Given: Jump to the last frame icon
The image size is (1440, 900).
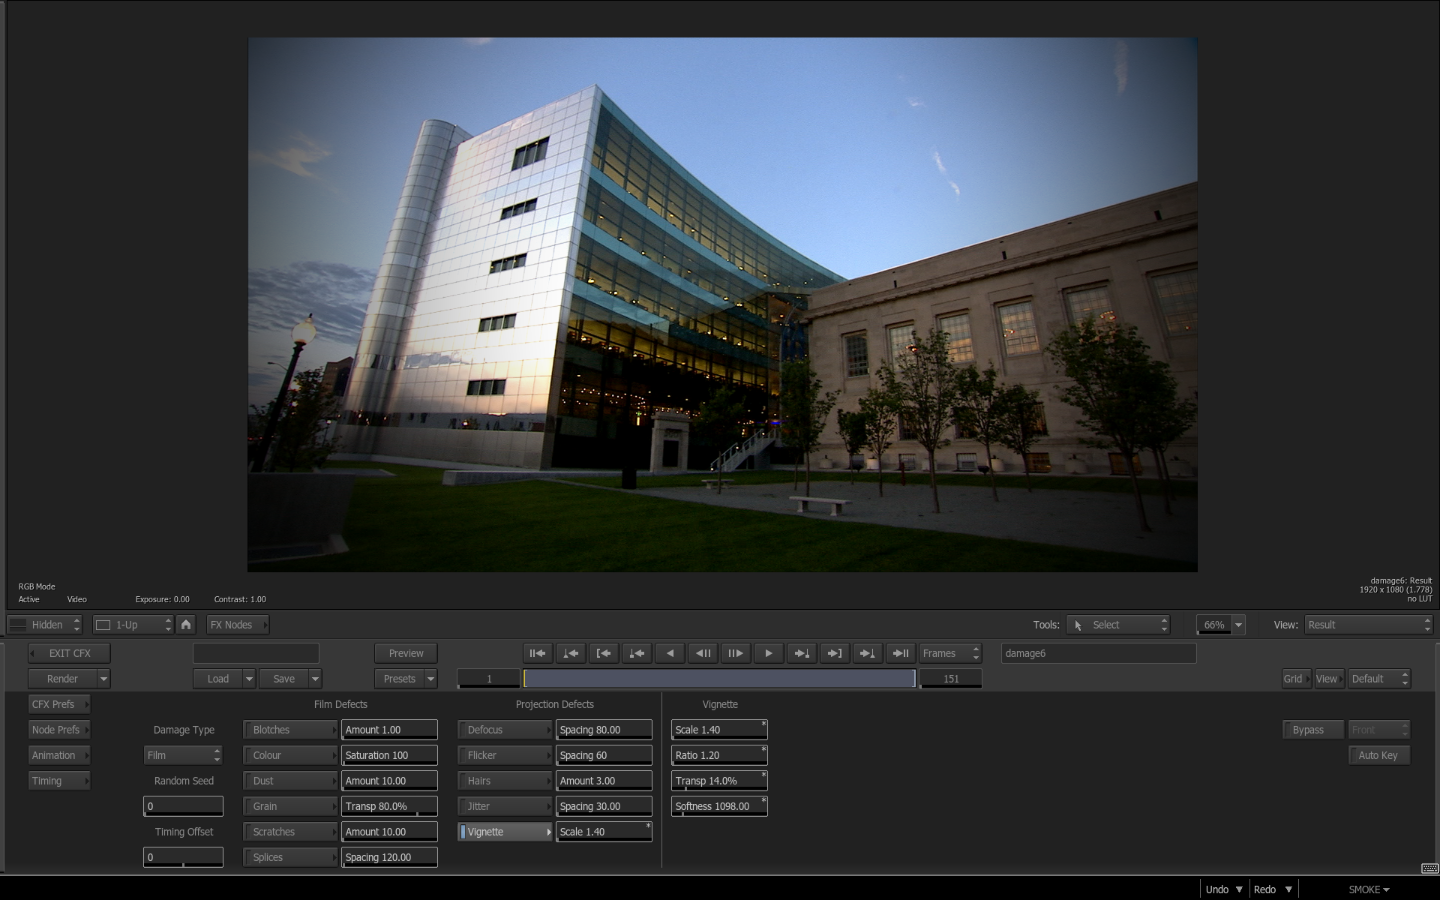Looking at the screenshot, I should [900, 654].
